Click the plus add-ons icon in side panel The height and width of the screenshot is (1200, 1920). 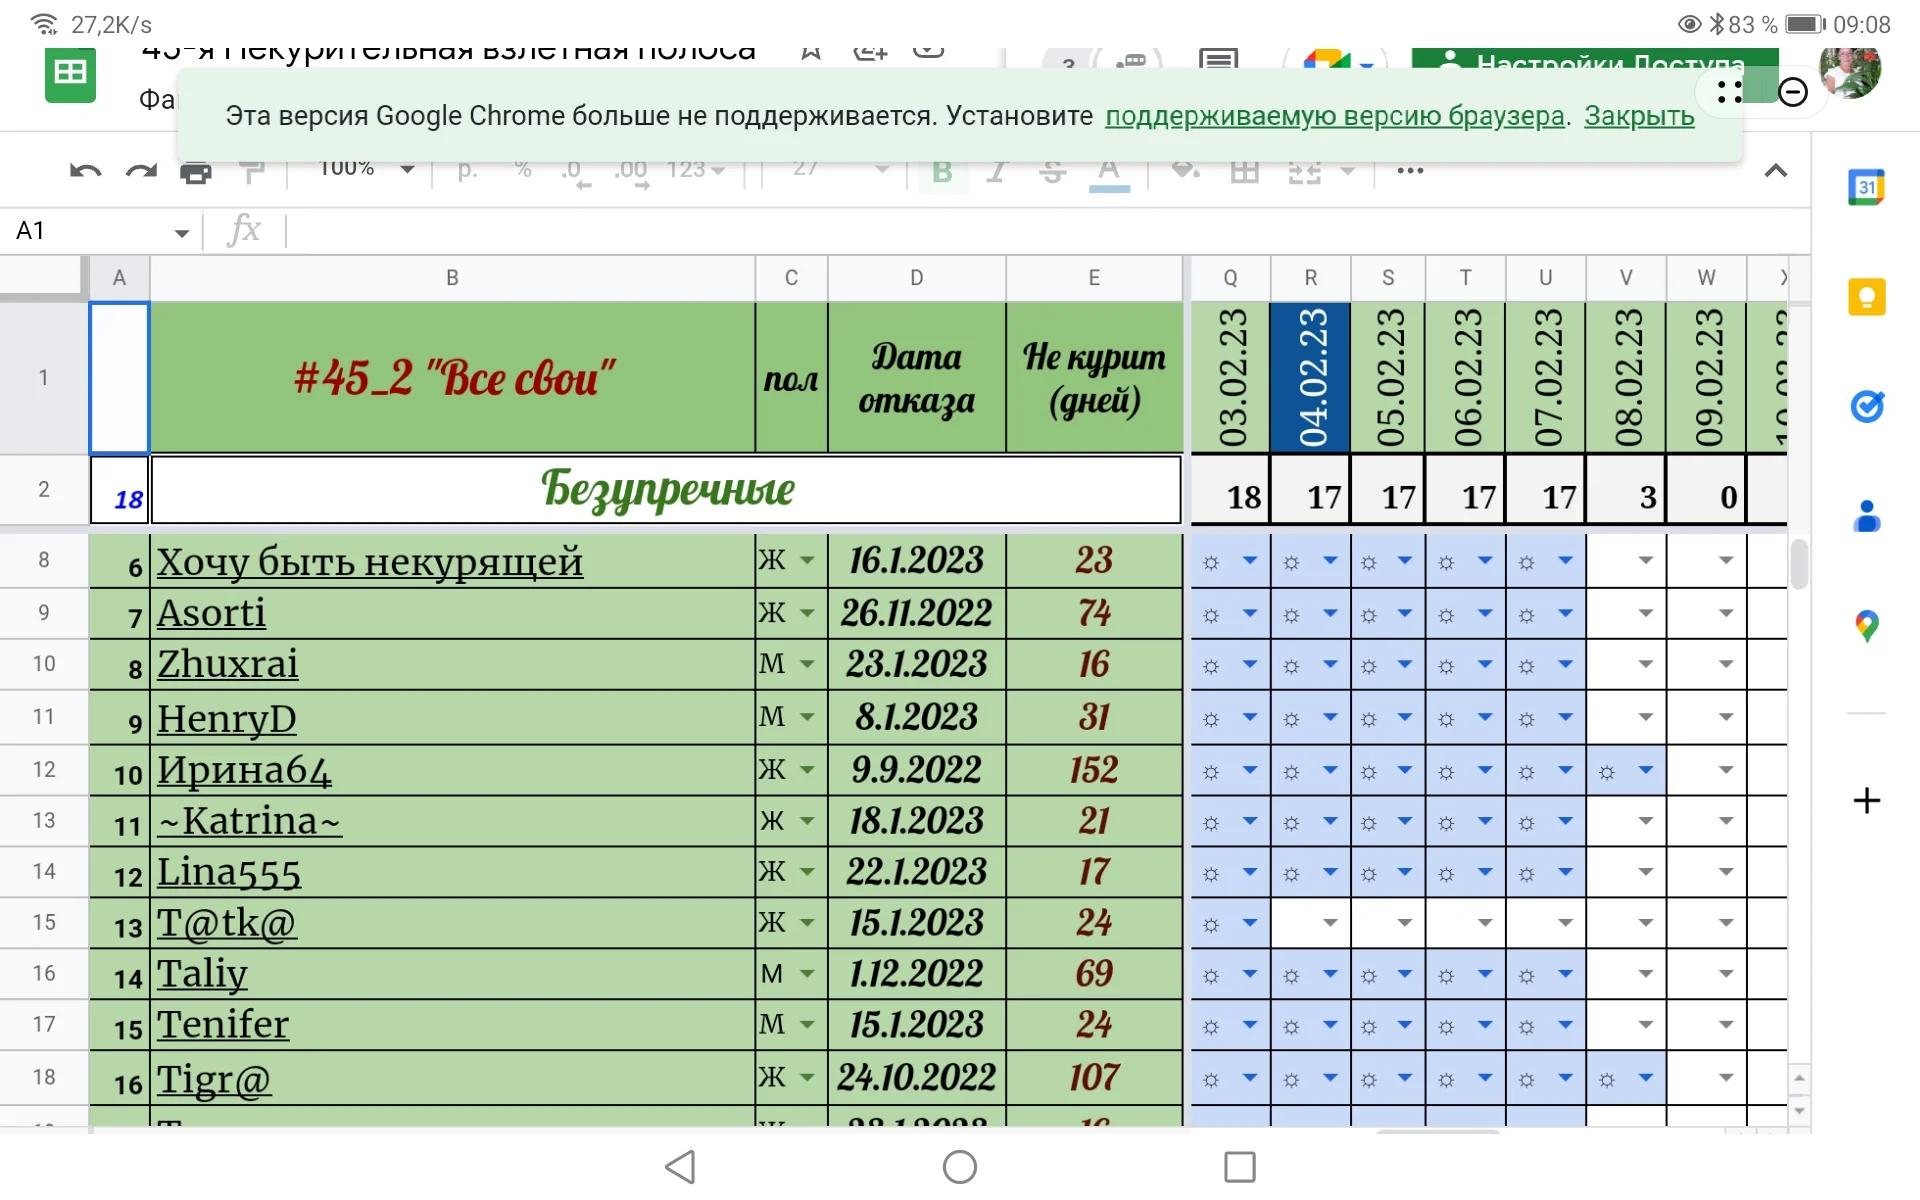[x=1865, y=800]
